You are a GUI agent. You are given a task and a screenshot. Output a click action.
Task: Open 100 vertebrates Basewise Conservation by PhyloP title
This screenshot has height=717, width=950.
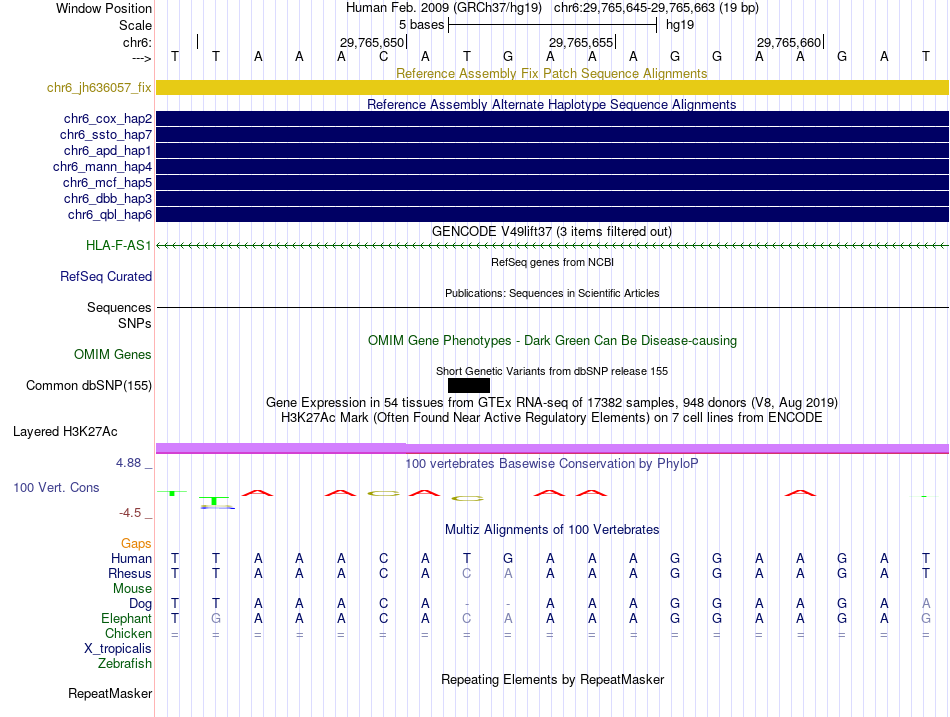(552, 464)
